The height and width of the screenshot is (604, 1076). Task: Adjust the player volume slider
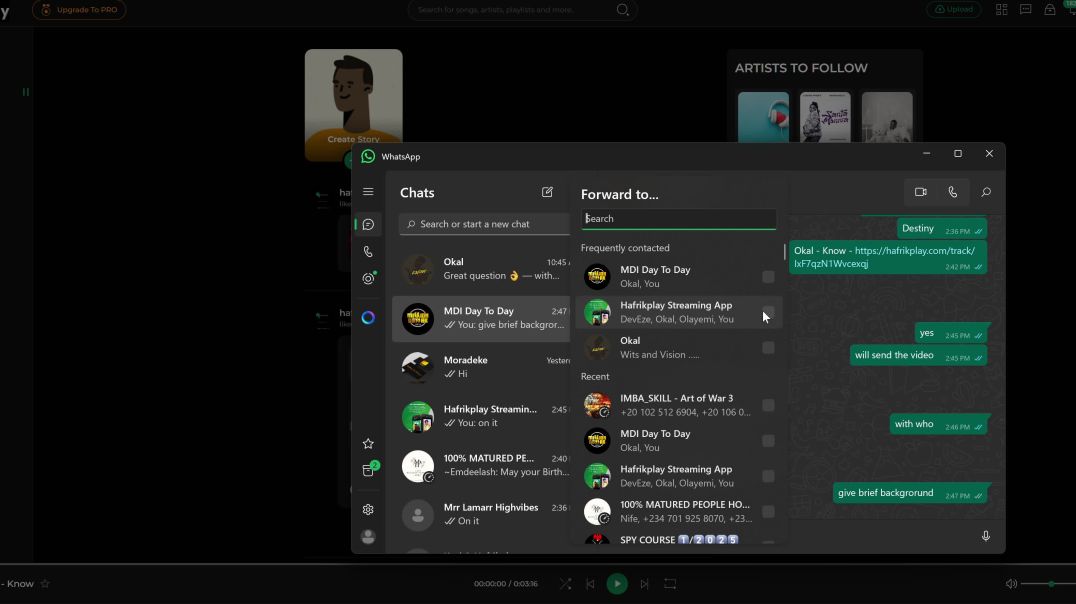[1048, 584]
